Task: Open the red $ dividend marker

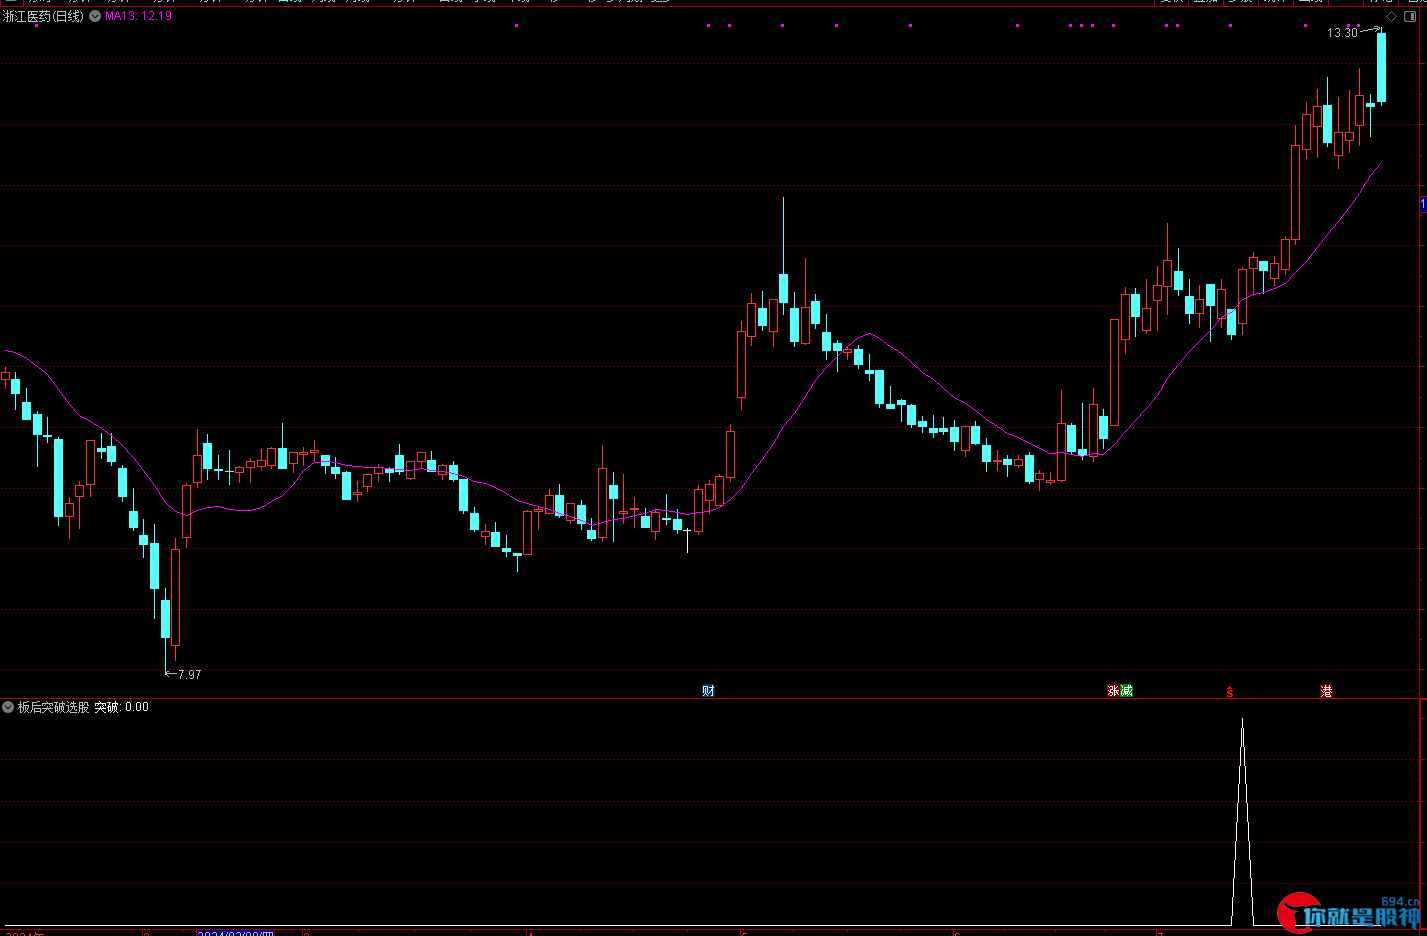Action: (x=1230, y=692)
